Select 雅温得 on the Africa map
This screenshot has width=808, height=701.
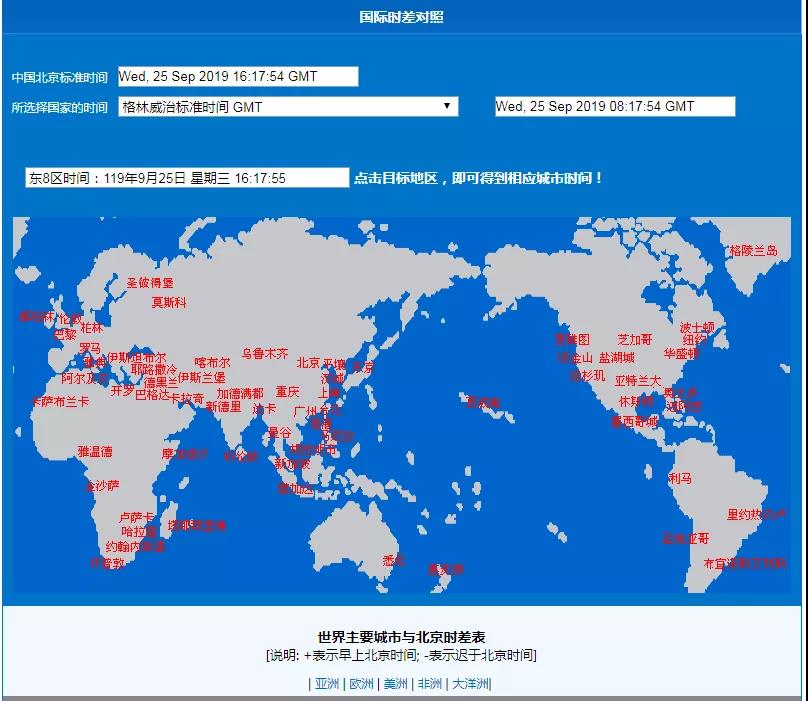pyautogui.click(x=95, y=452)
